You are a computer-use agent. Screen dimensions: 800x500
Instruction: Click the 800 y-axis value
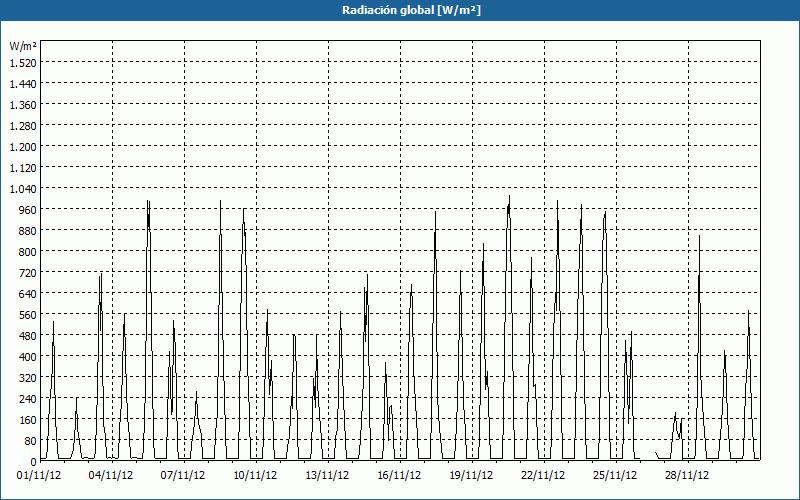click(x=28, y=252)
